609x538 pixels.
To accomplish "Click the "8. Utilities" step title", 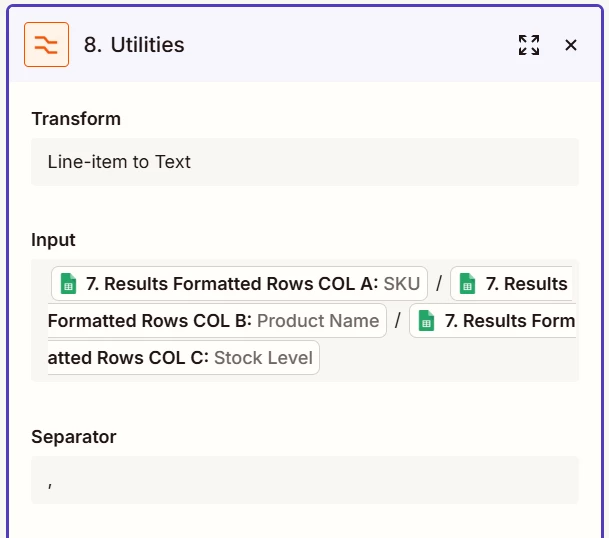I will click(x=134, y=45).
